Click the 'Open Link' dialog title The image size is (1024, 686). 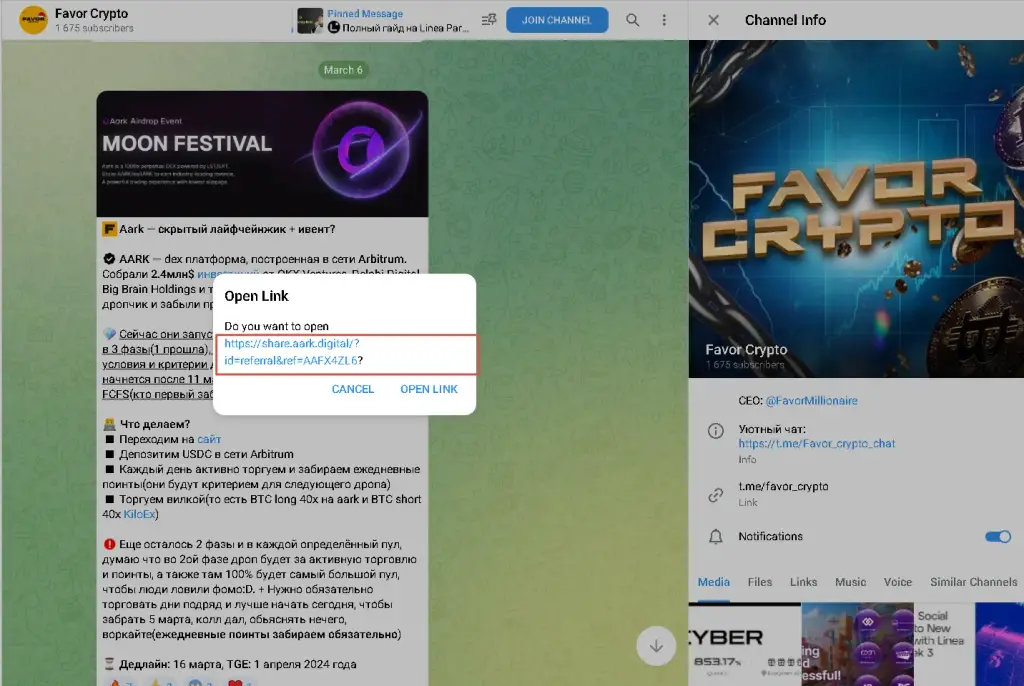(x=256, y=296)
